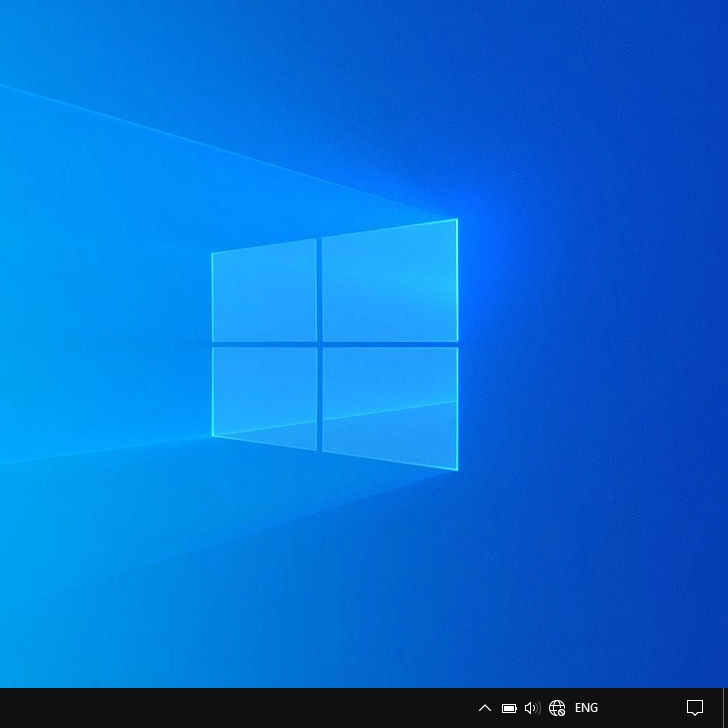This screenshot has width=728, height=728.
Task: Switch input language from ENG
Action: 586,708
